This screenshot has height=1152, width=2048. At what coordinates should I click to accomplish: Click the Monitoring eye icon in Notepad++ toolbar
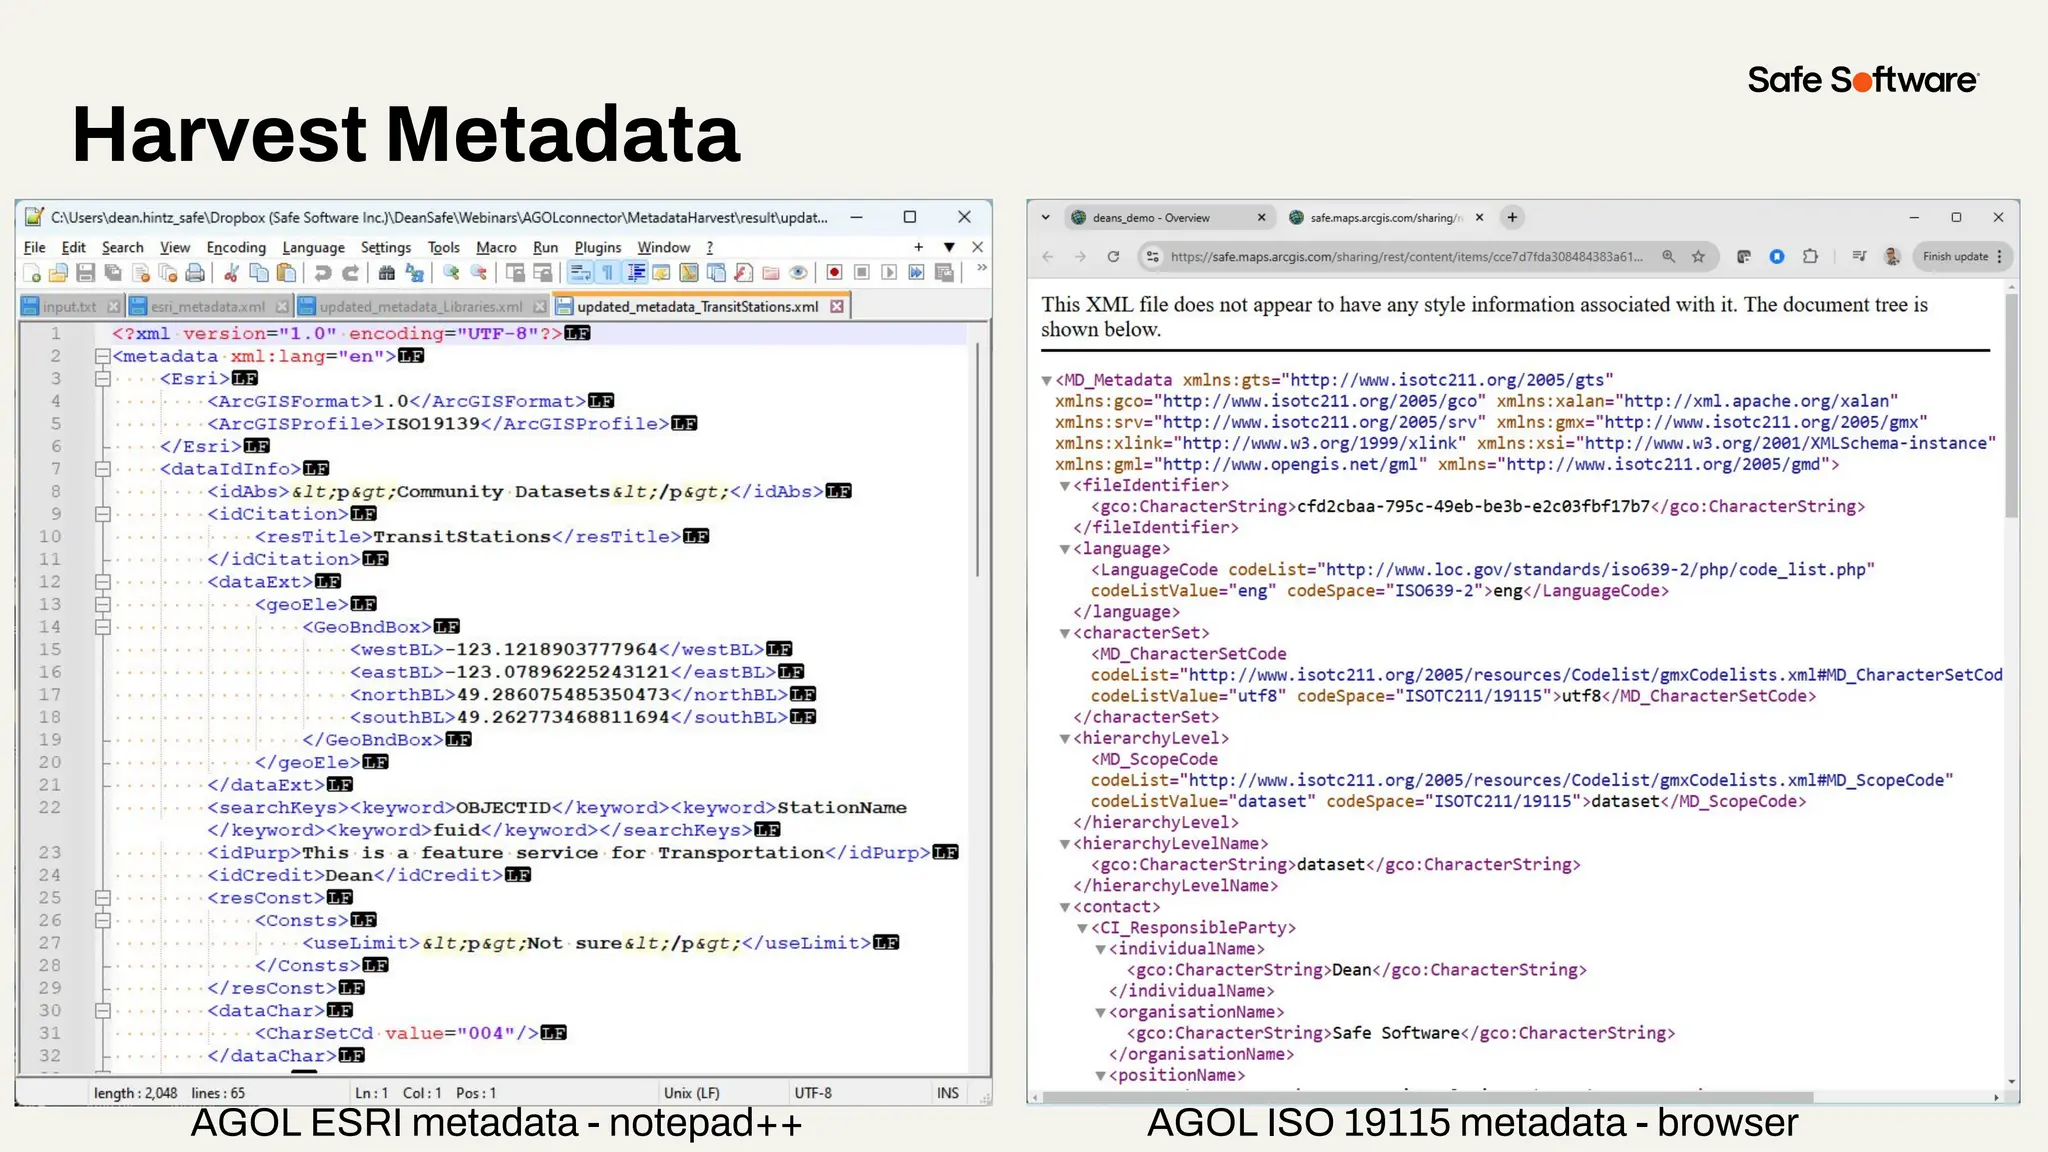click(799, 273)
